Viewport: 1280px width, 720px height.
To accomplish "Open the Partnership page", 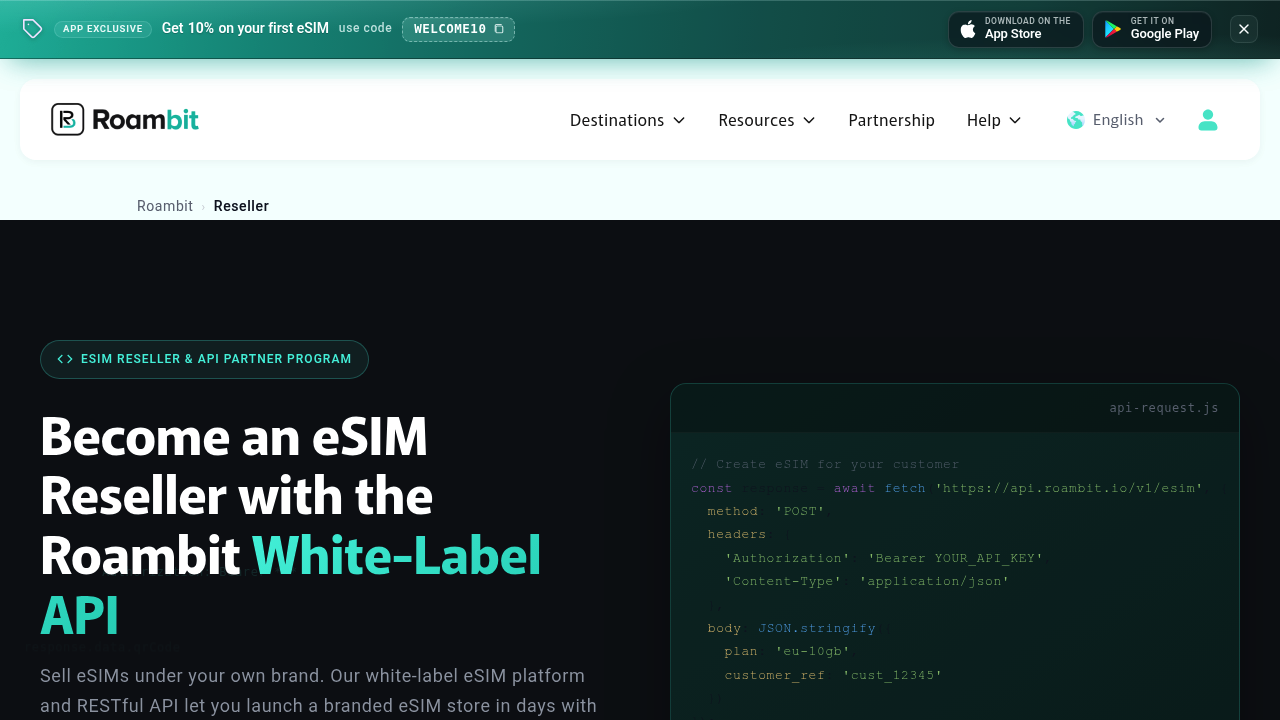I will [891, 120].
